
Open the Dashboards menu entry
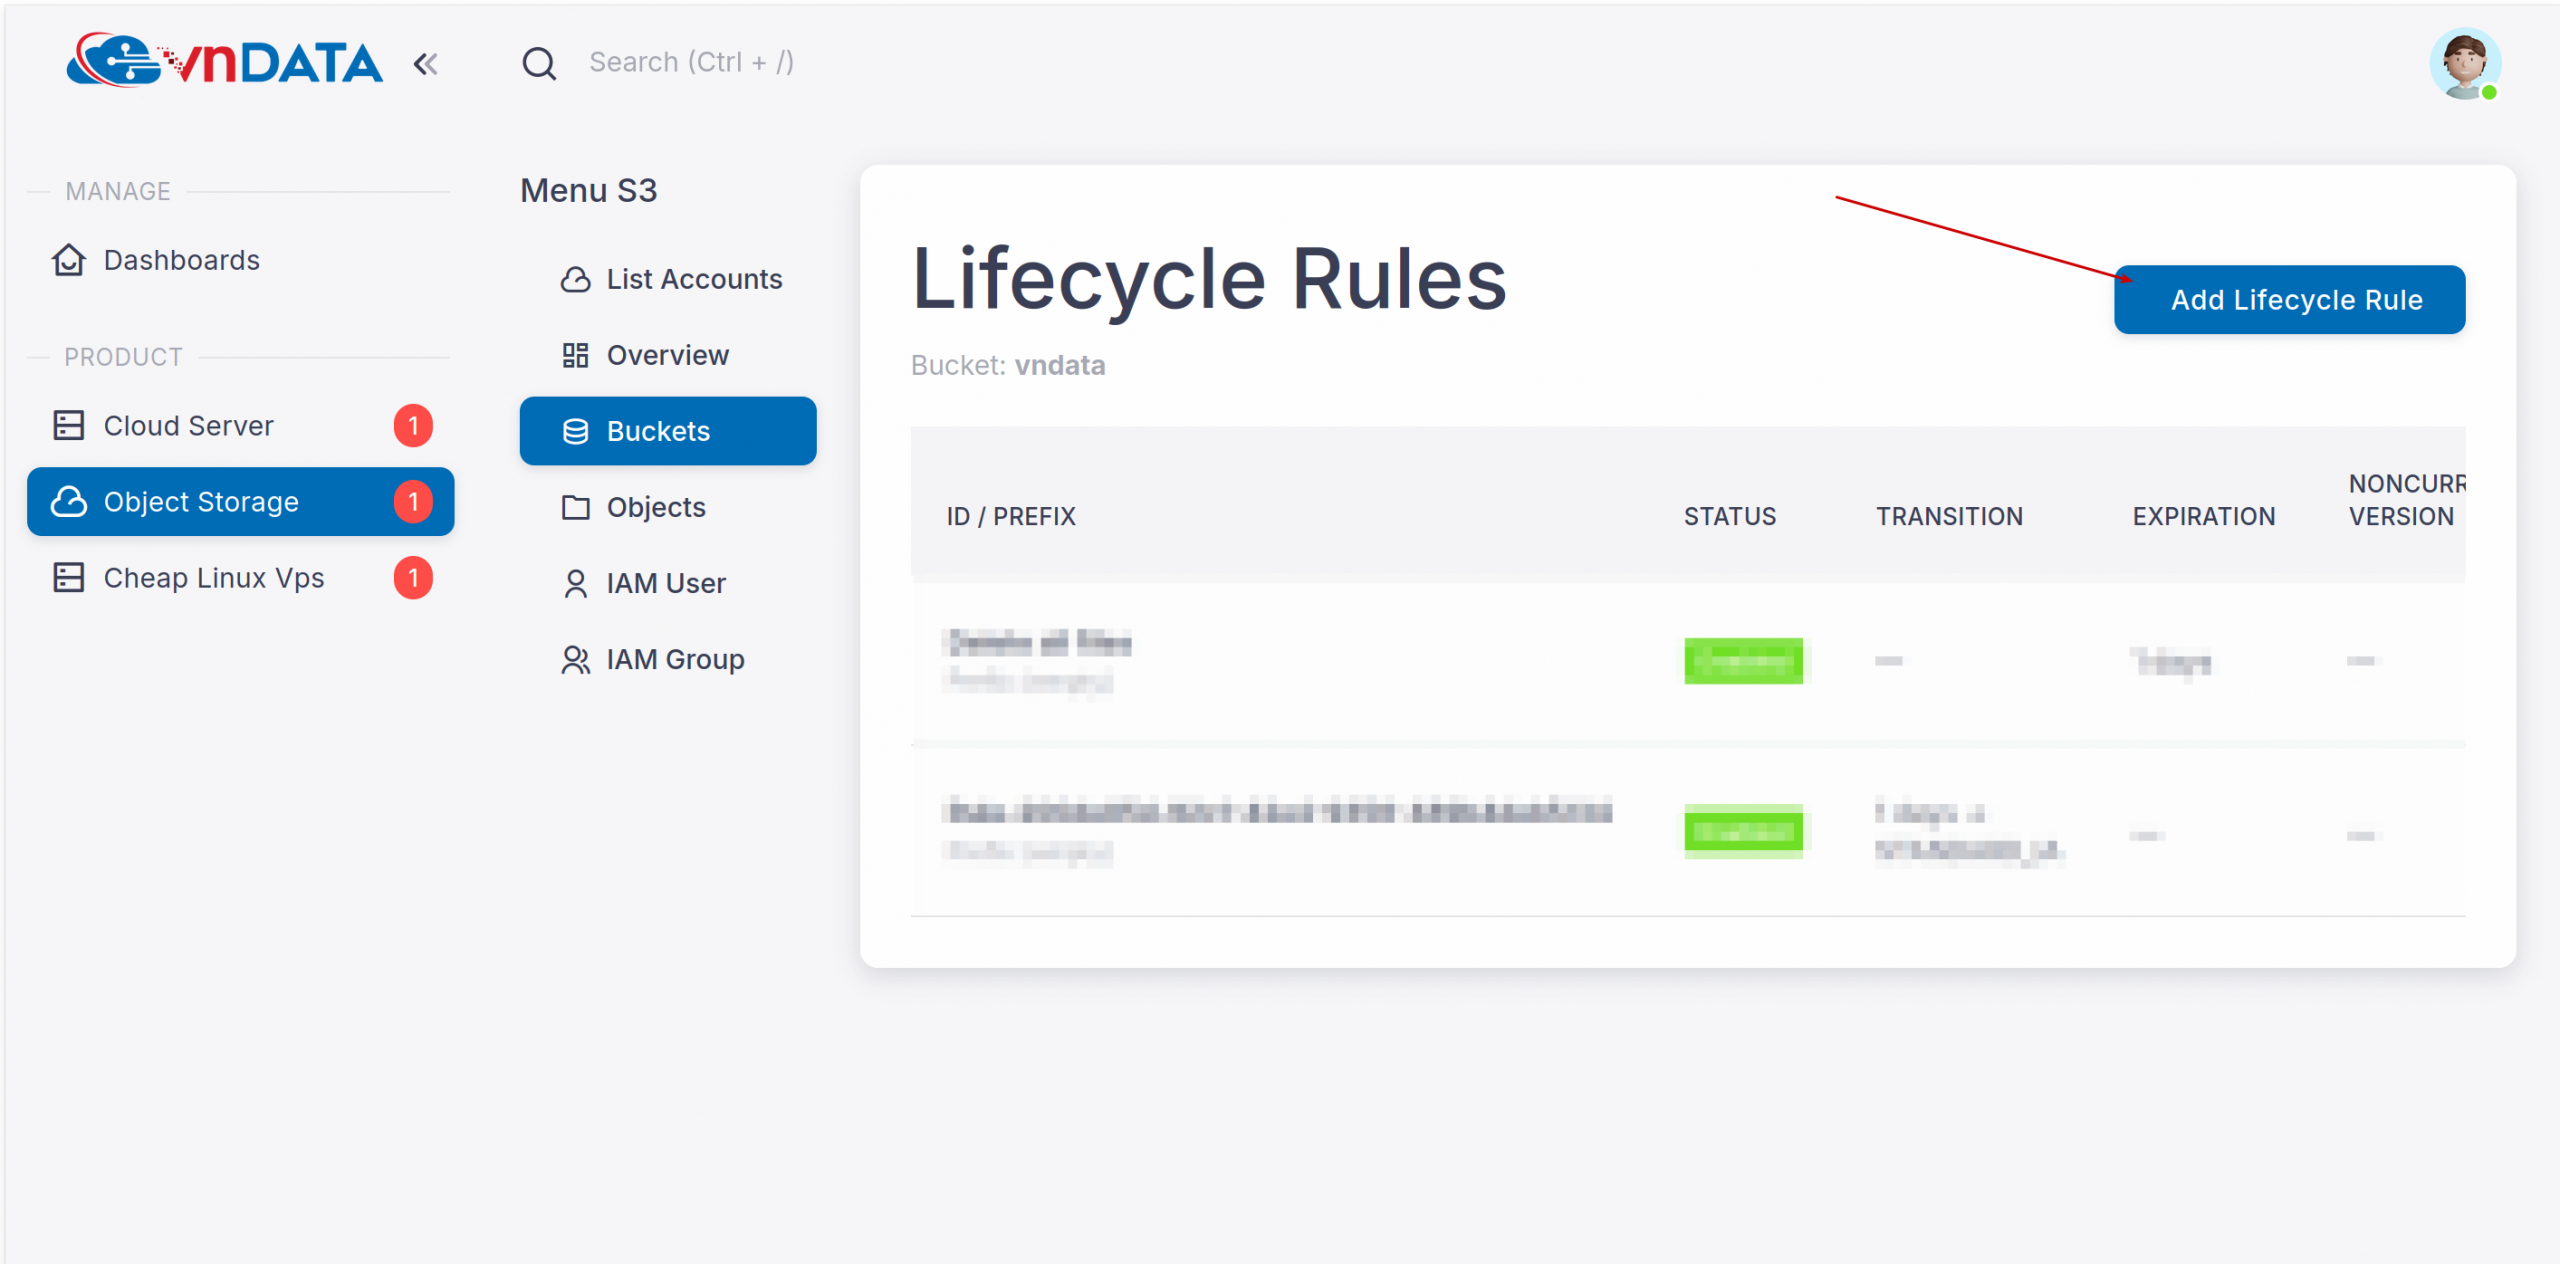pyautogui.click(x=181, y=259)
